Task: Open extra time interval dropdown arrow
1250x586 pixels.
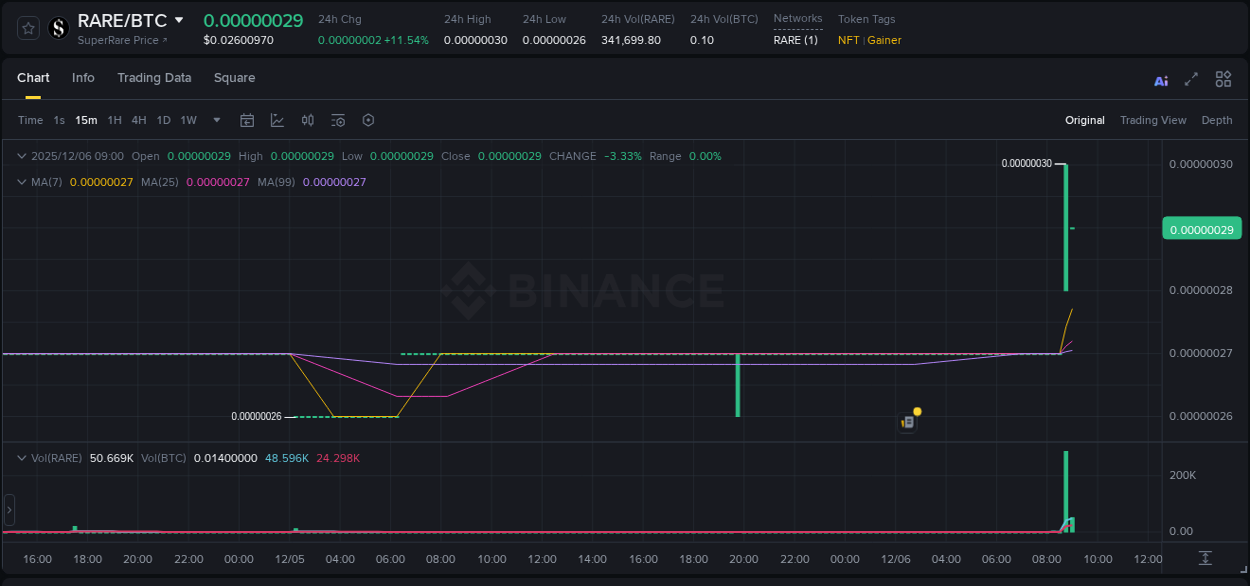Action: click(215, 120)
